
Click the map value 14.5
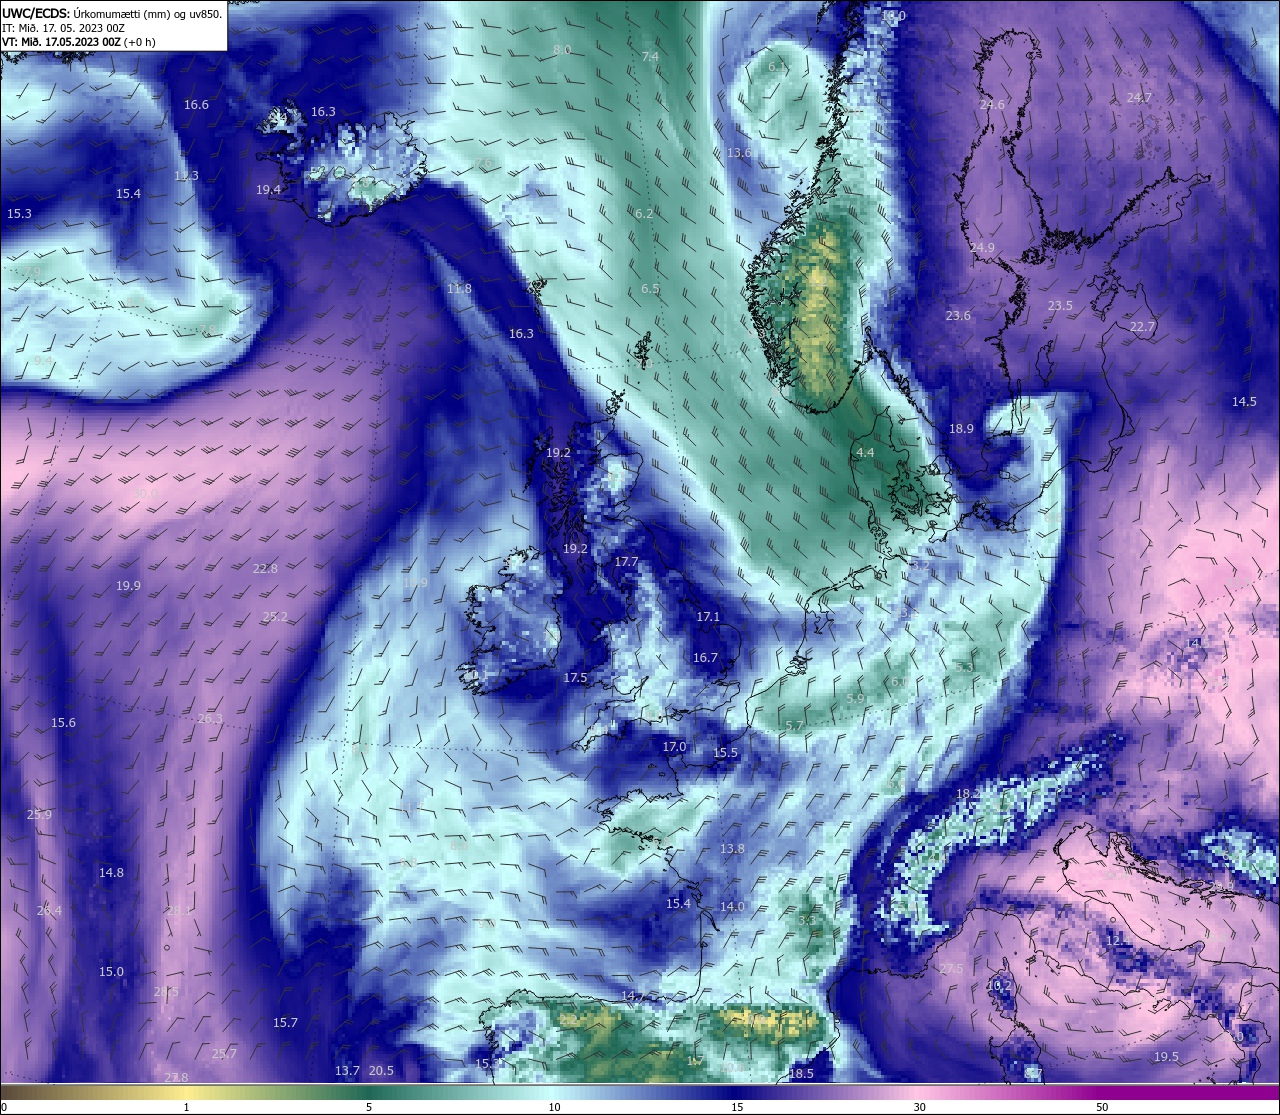[x=1244, y=402]
